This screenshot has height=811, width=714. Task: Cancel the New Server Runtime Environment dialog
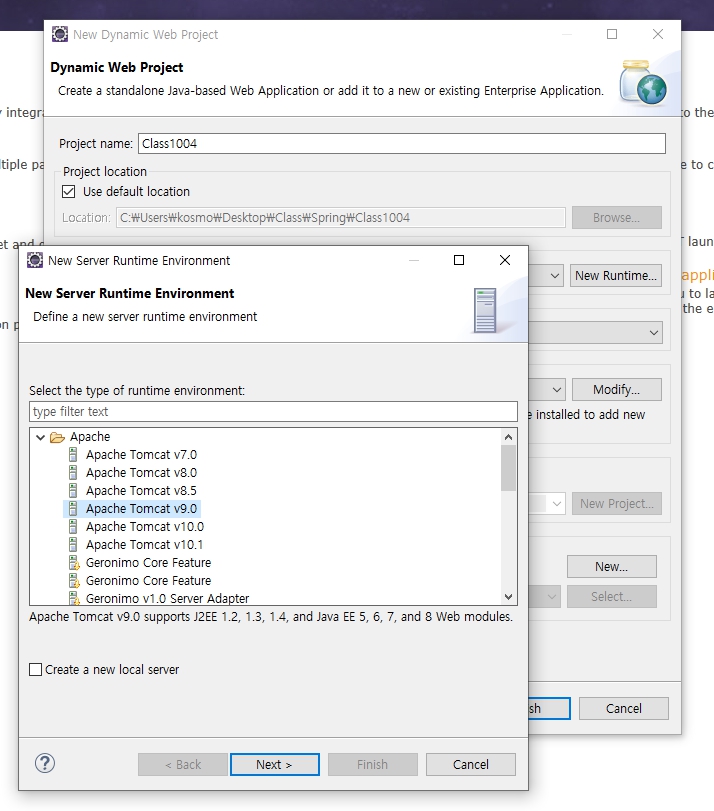tap(471, 764)
